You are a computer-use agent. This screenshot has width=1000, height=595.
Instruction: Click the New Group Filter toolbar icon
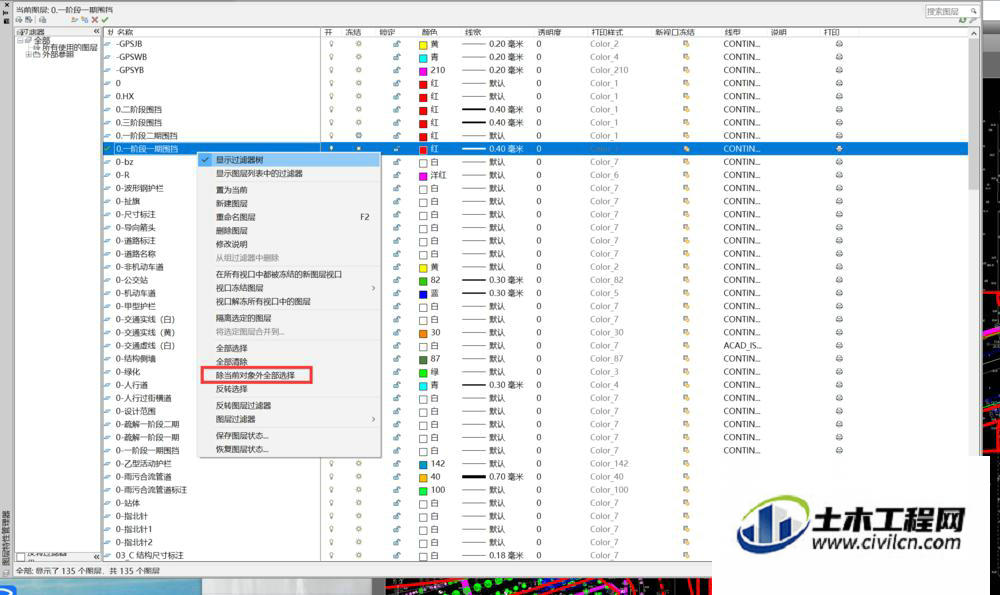coord(28,20)
